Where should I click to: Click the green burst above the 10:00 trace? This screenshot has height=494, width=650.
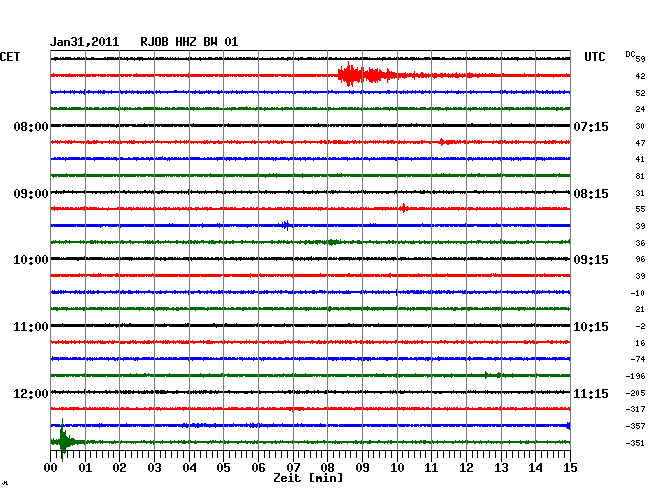click(333, 242)
